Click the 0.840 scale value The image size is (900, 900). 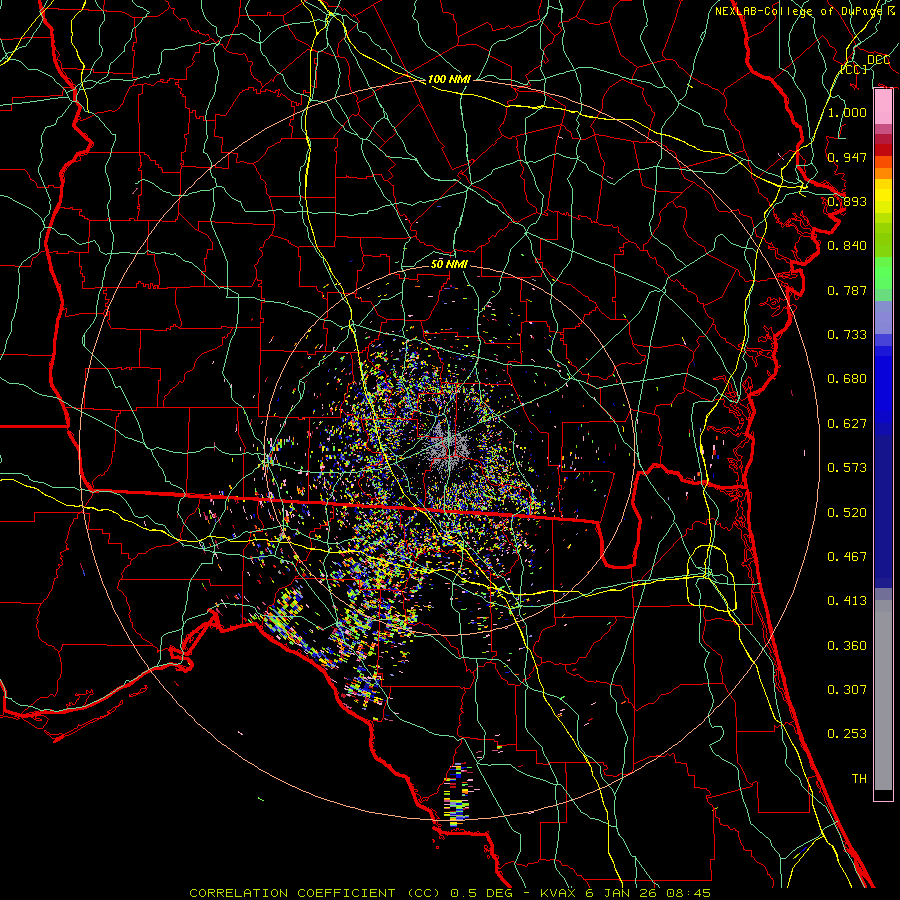coord(847,246)
